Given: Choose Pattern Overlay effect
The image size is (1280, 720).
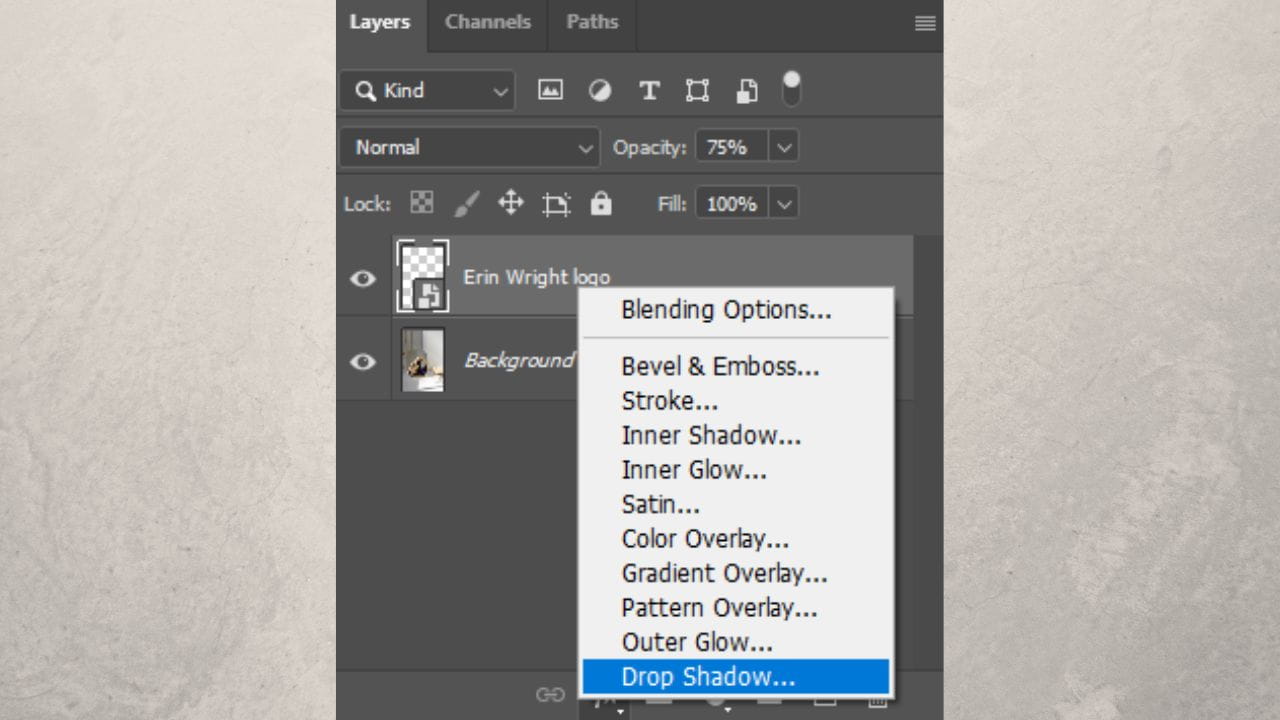Looking at the screenshot, I should pyautogui.click(x=736, y=608).
